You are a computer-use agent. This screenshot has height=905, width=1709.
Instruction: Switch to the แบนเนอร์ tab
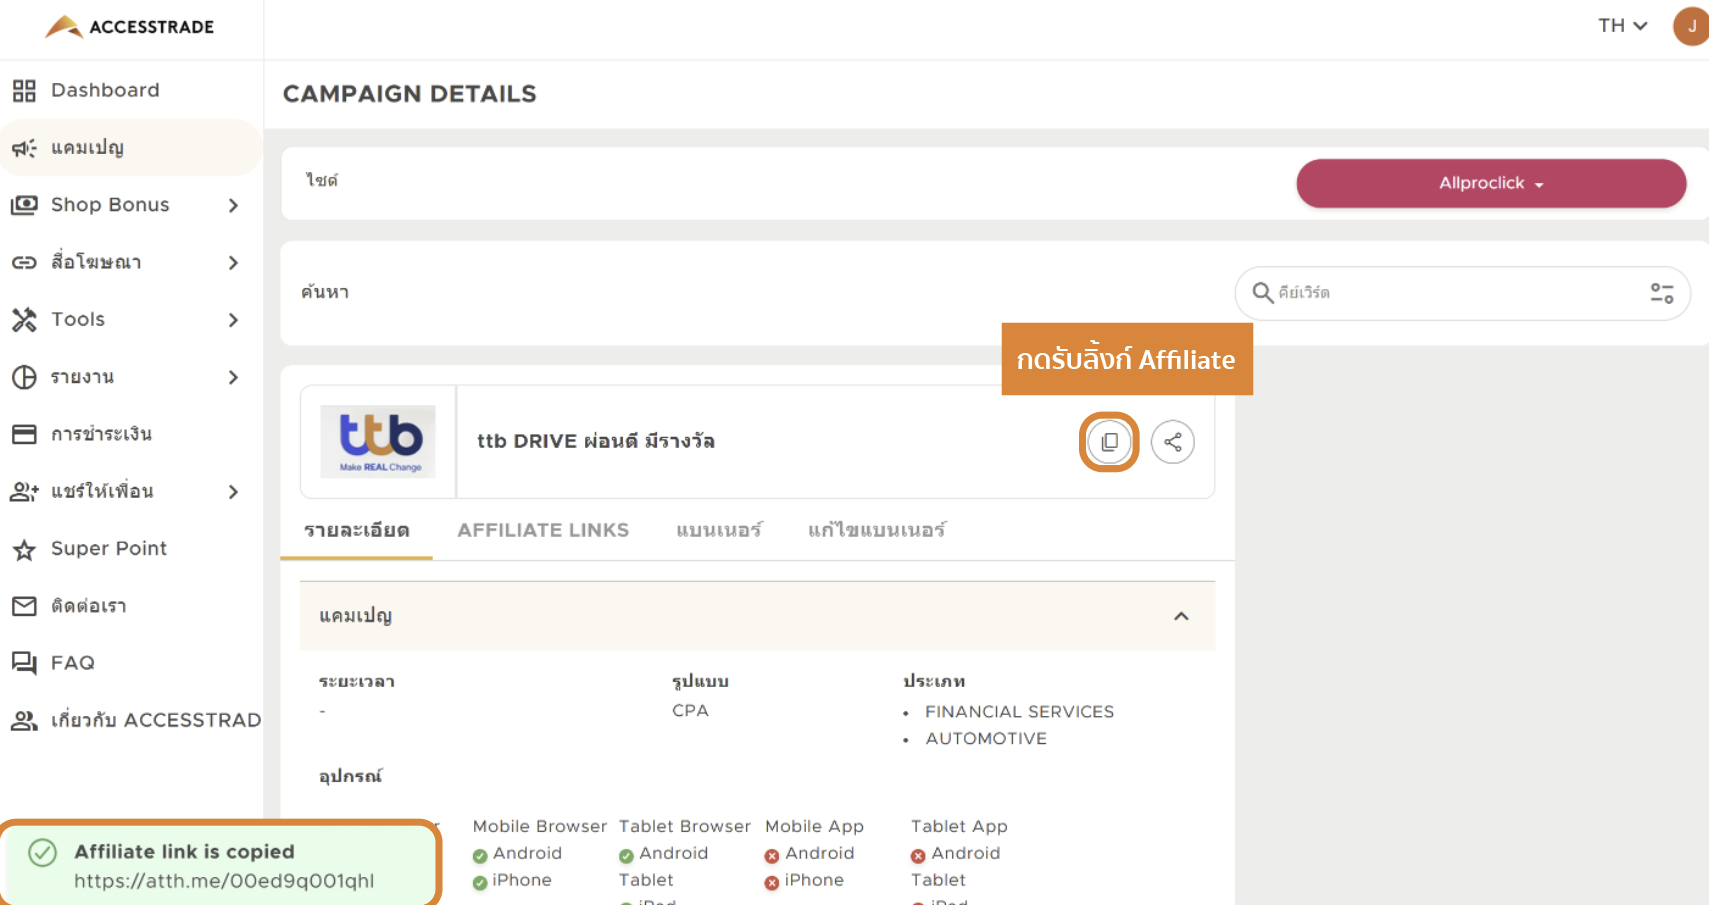coord(718,530)
